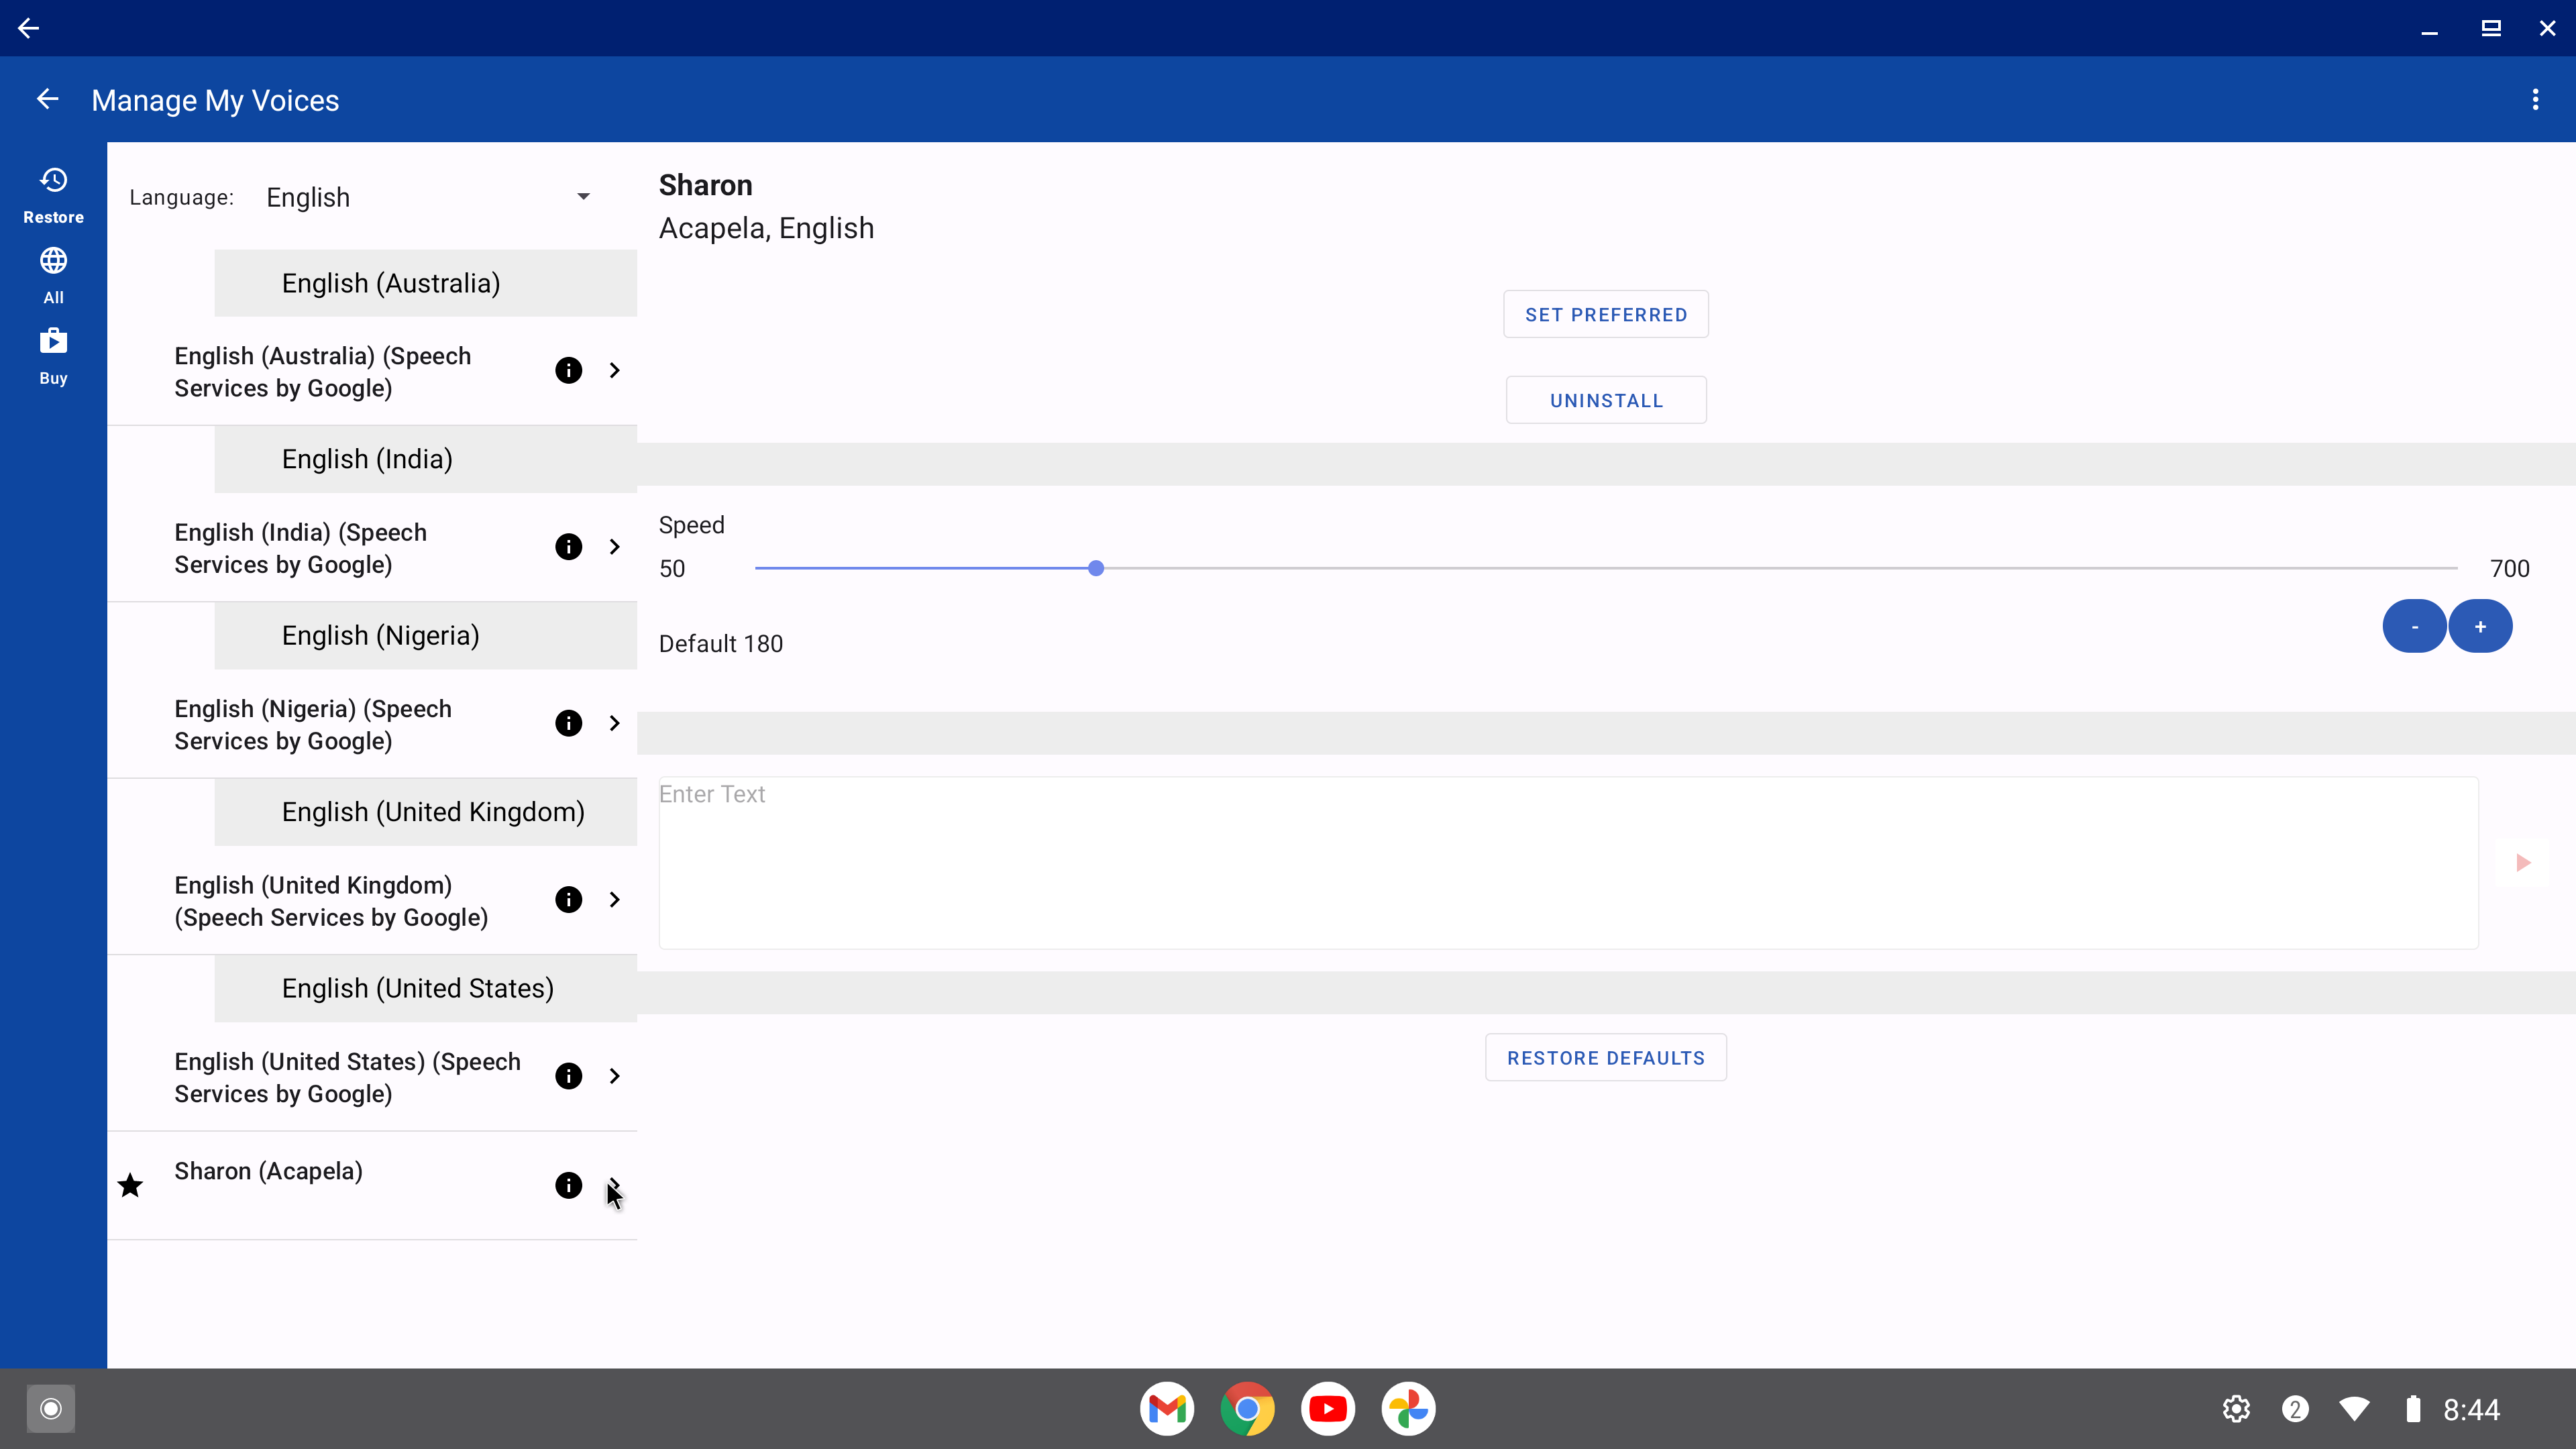Expand English (United States) Google voice details
The height and width of the screenshot is (1449, 2576).
(614, 1076)
